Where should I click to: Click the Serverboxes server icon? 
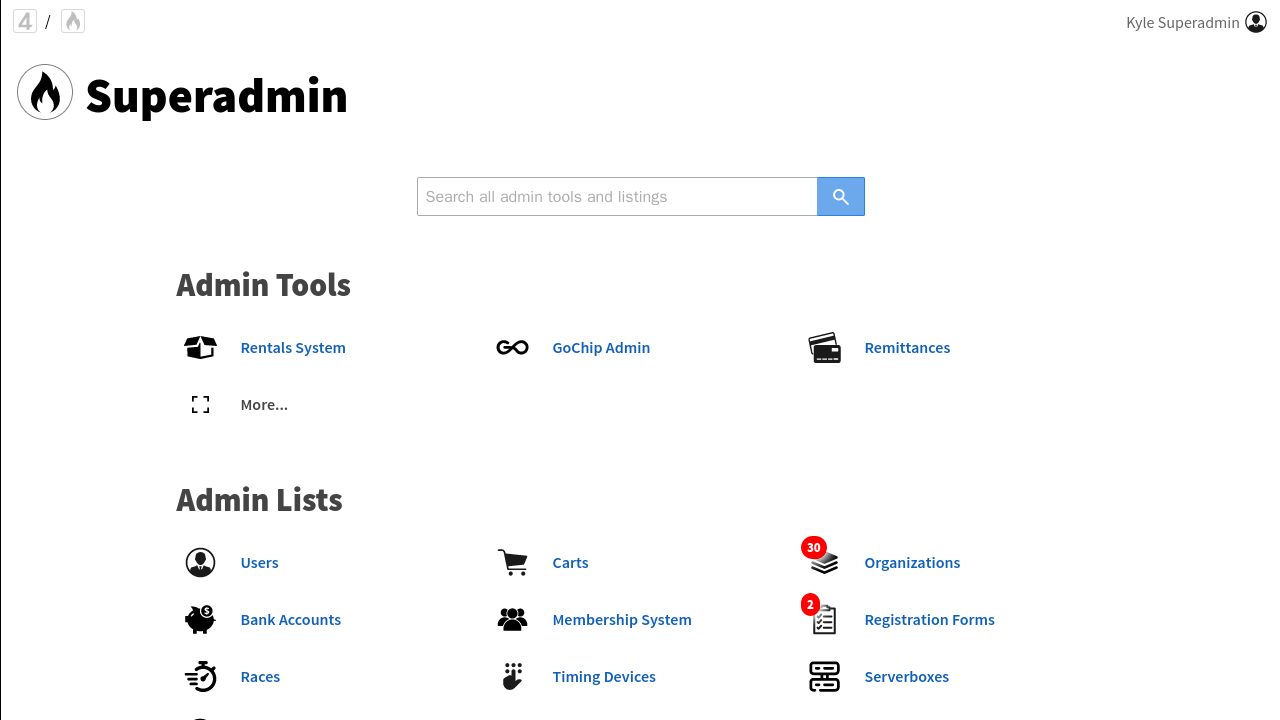[824, 676]
